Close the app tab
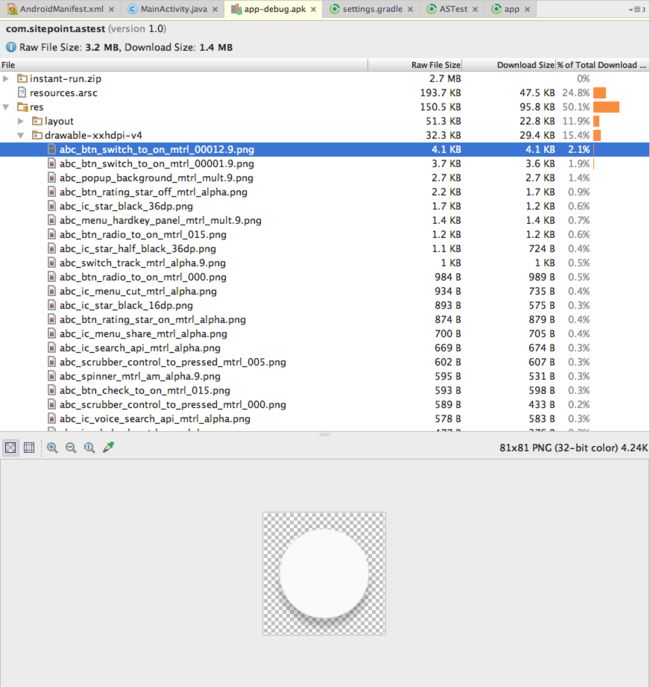Screen dimensions: 650x687 527,9
